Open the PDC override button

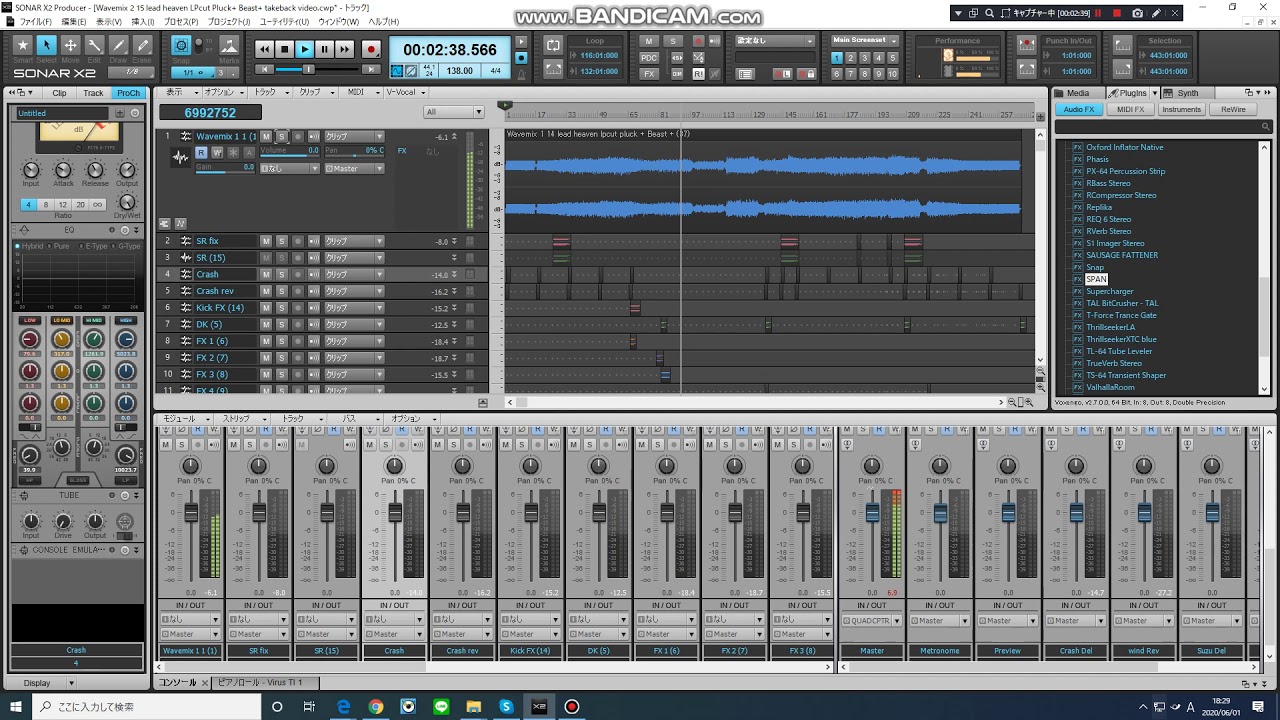pyautogui.click(x=649, y=58)
